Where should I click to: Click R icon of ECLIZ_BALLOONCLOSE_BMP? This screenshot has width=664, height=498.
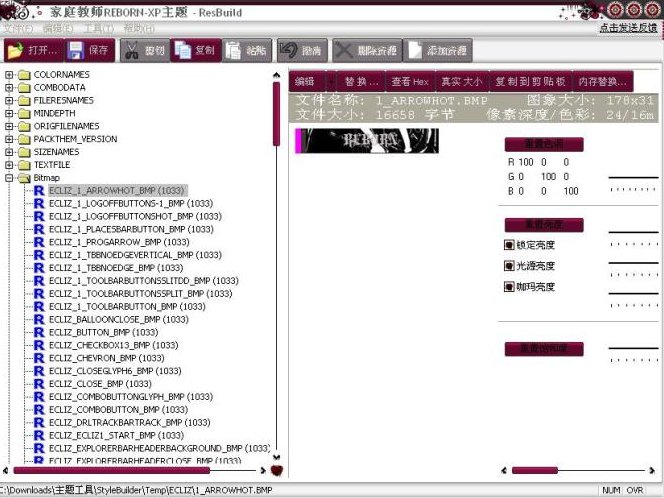click(x=39, y=320)
